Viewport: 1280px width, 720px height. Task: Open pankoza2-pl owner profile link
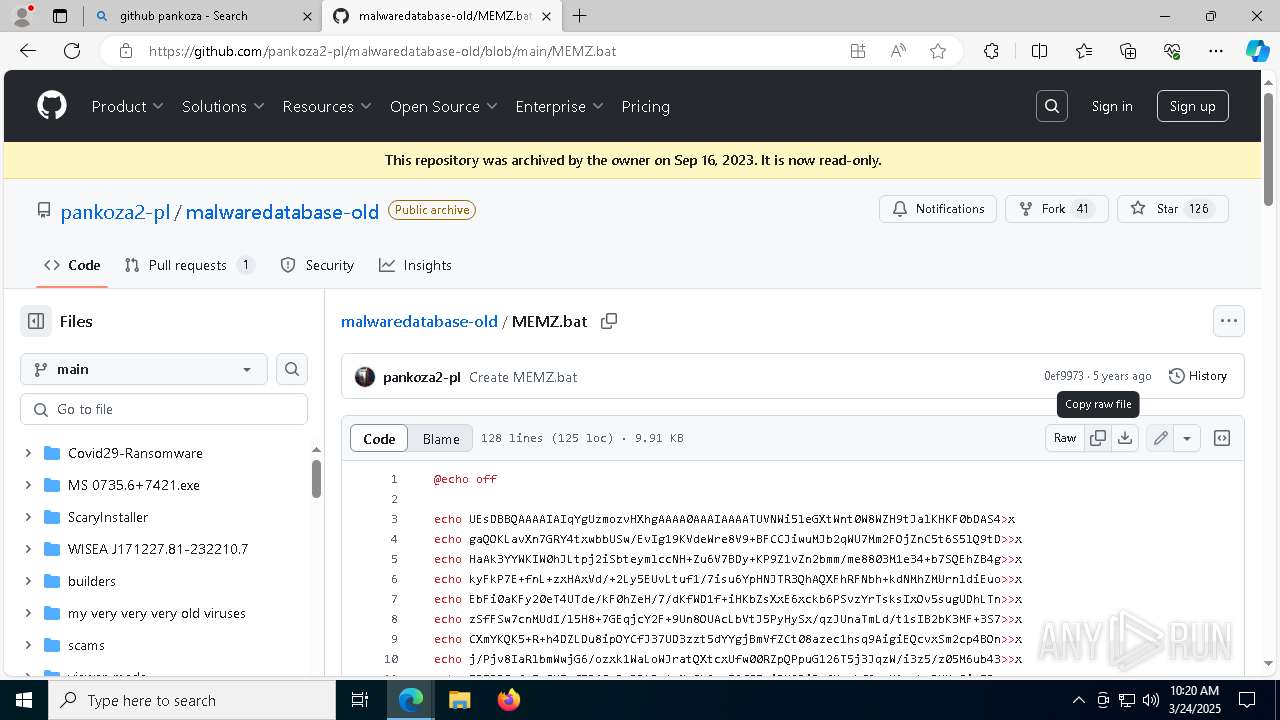pos(115,212)
